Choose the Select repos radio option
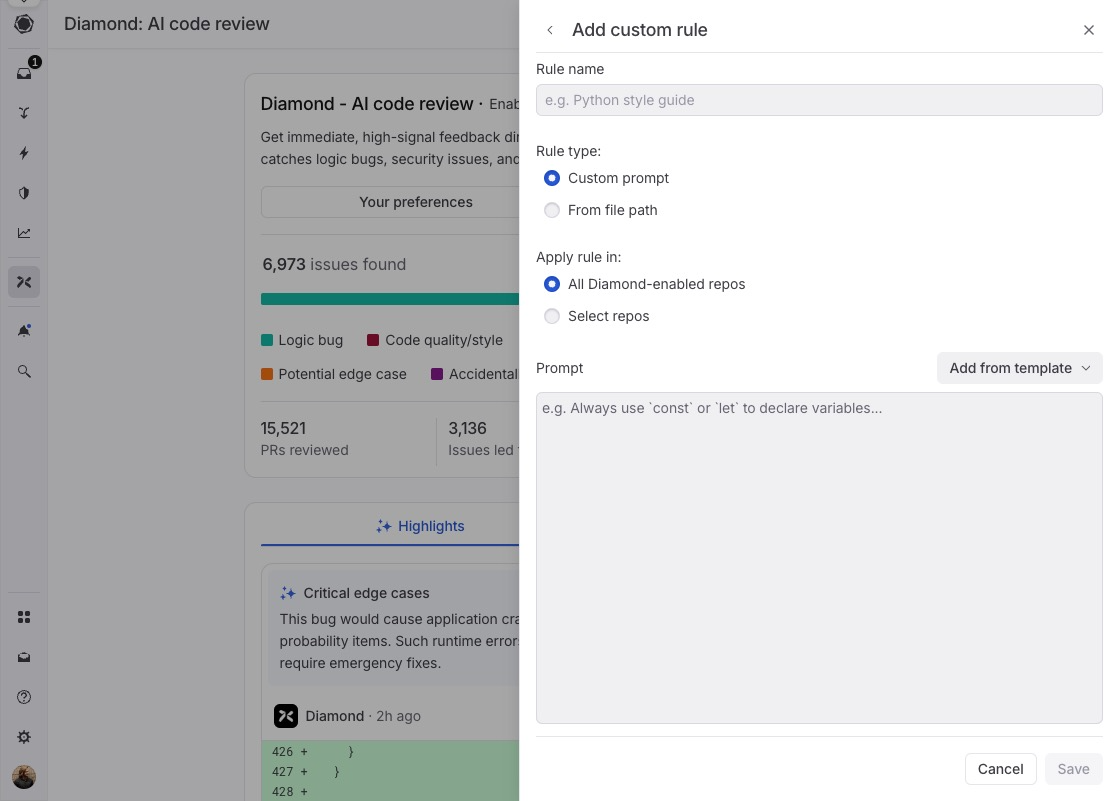This screenshot has width=1119, height=801. click(x=552, y=316)
